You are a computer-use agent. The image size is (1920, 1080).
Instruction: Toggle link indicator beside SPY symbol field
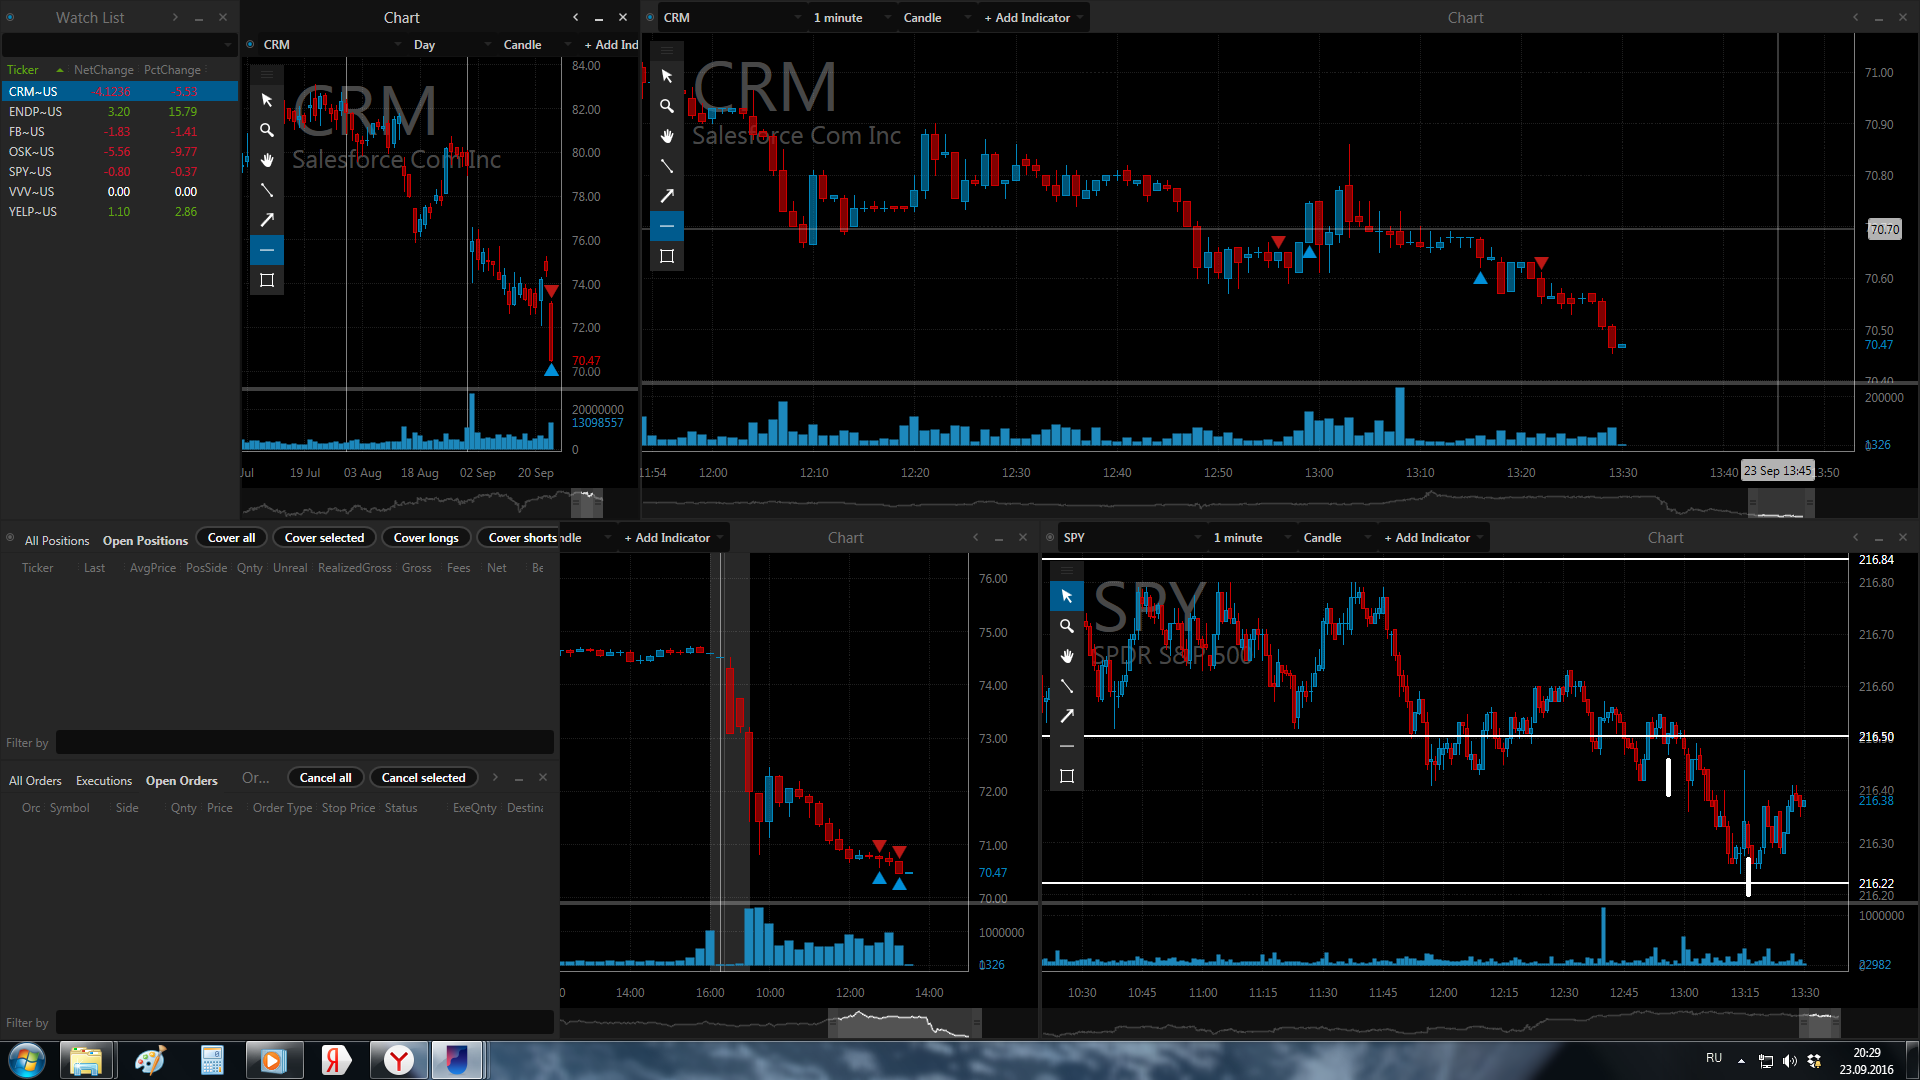pos(1050,538)
